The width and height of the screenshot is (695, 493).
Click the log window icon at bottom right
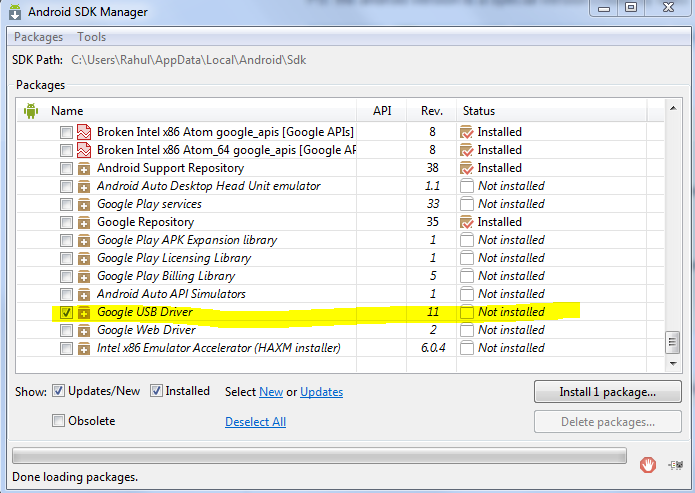tap(676, 465)
